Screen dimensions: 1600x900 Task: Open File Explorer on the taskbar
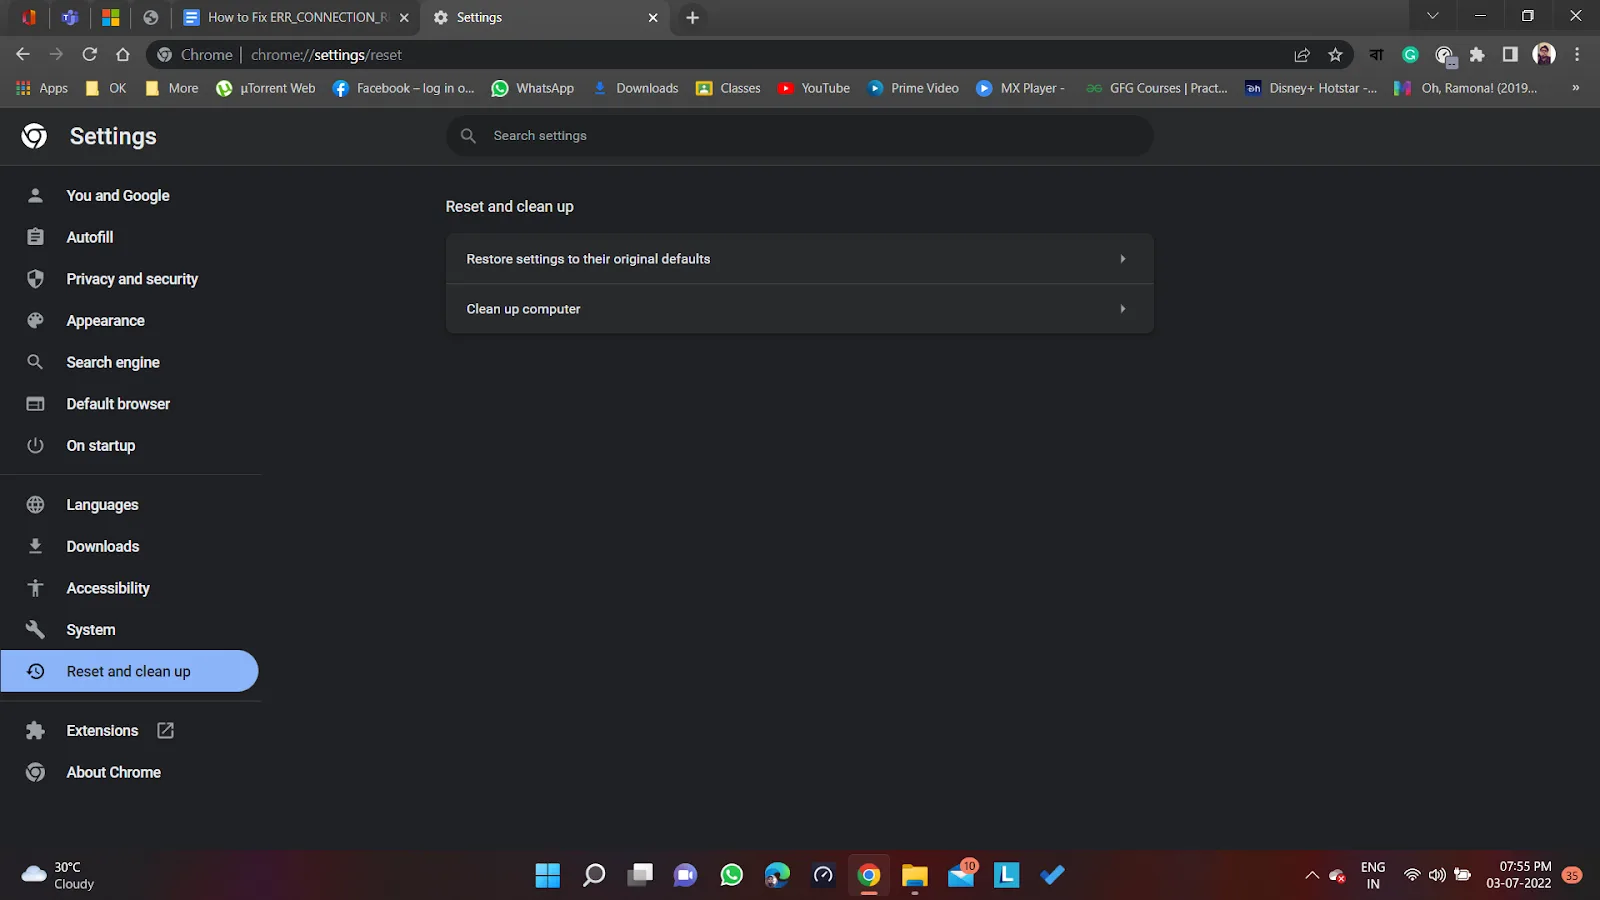pyautogui.click(x=914, y=876)
